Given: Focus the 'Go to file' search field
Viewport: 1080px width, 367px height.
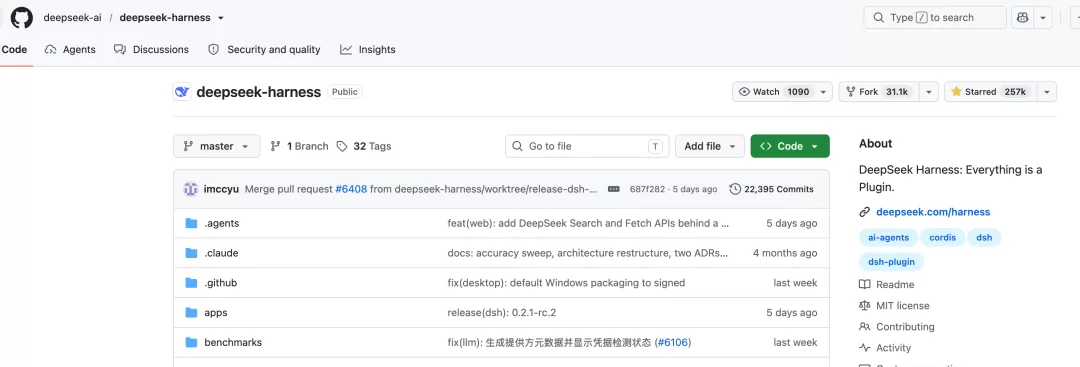Looking at the screenshot, I should coord(587,146).
